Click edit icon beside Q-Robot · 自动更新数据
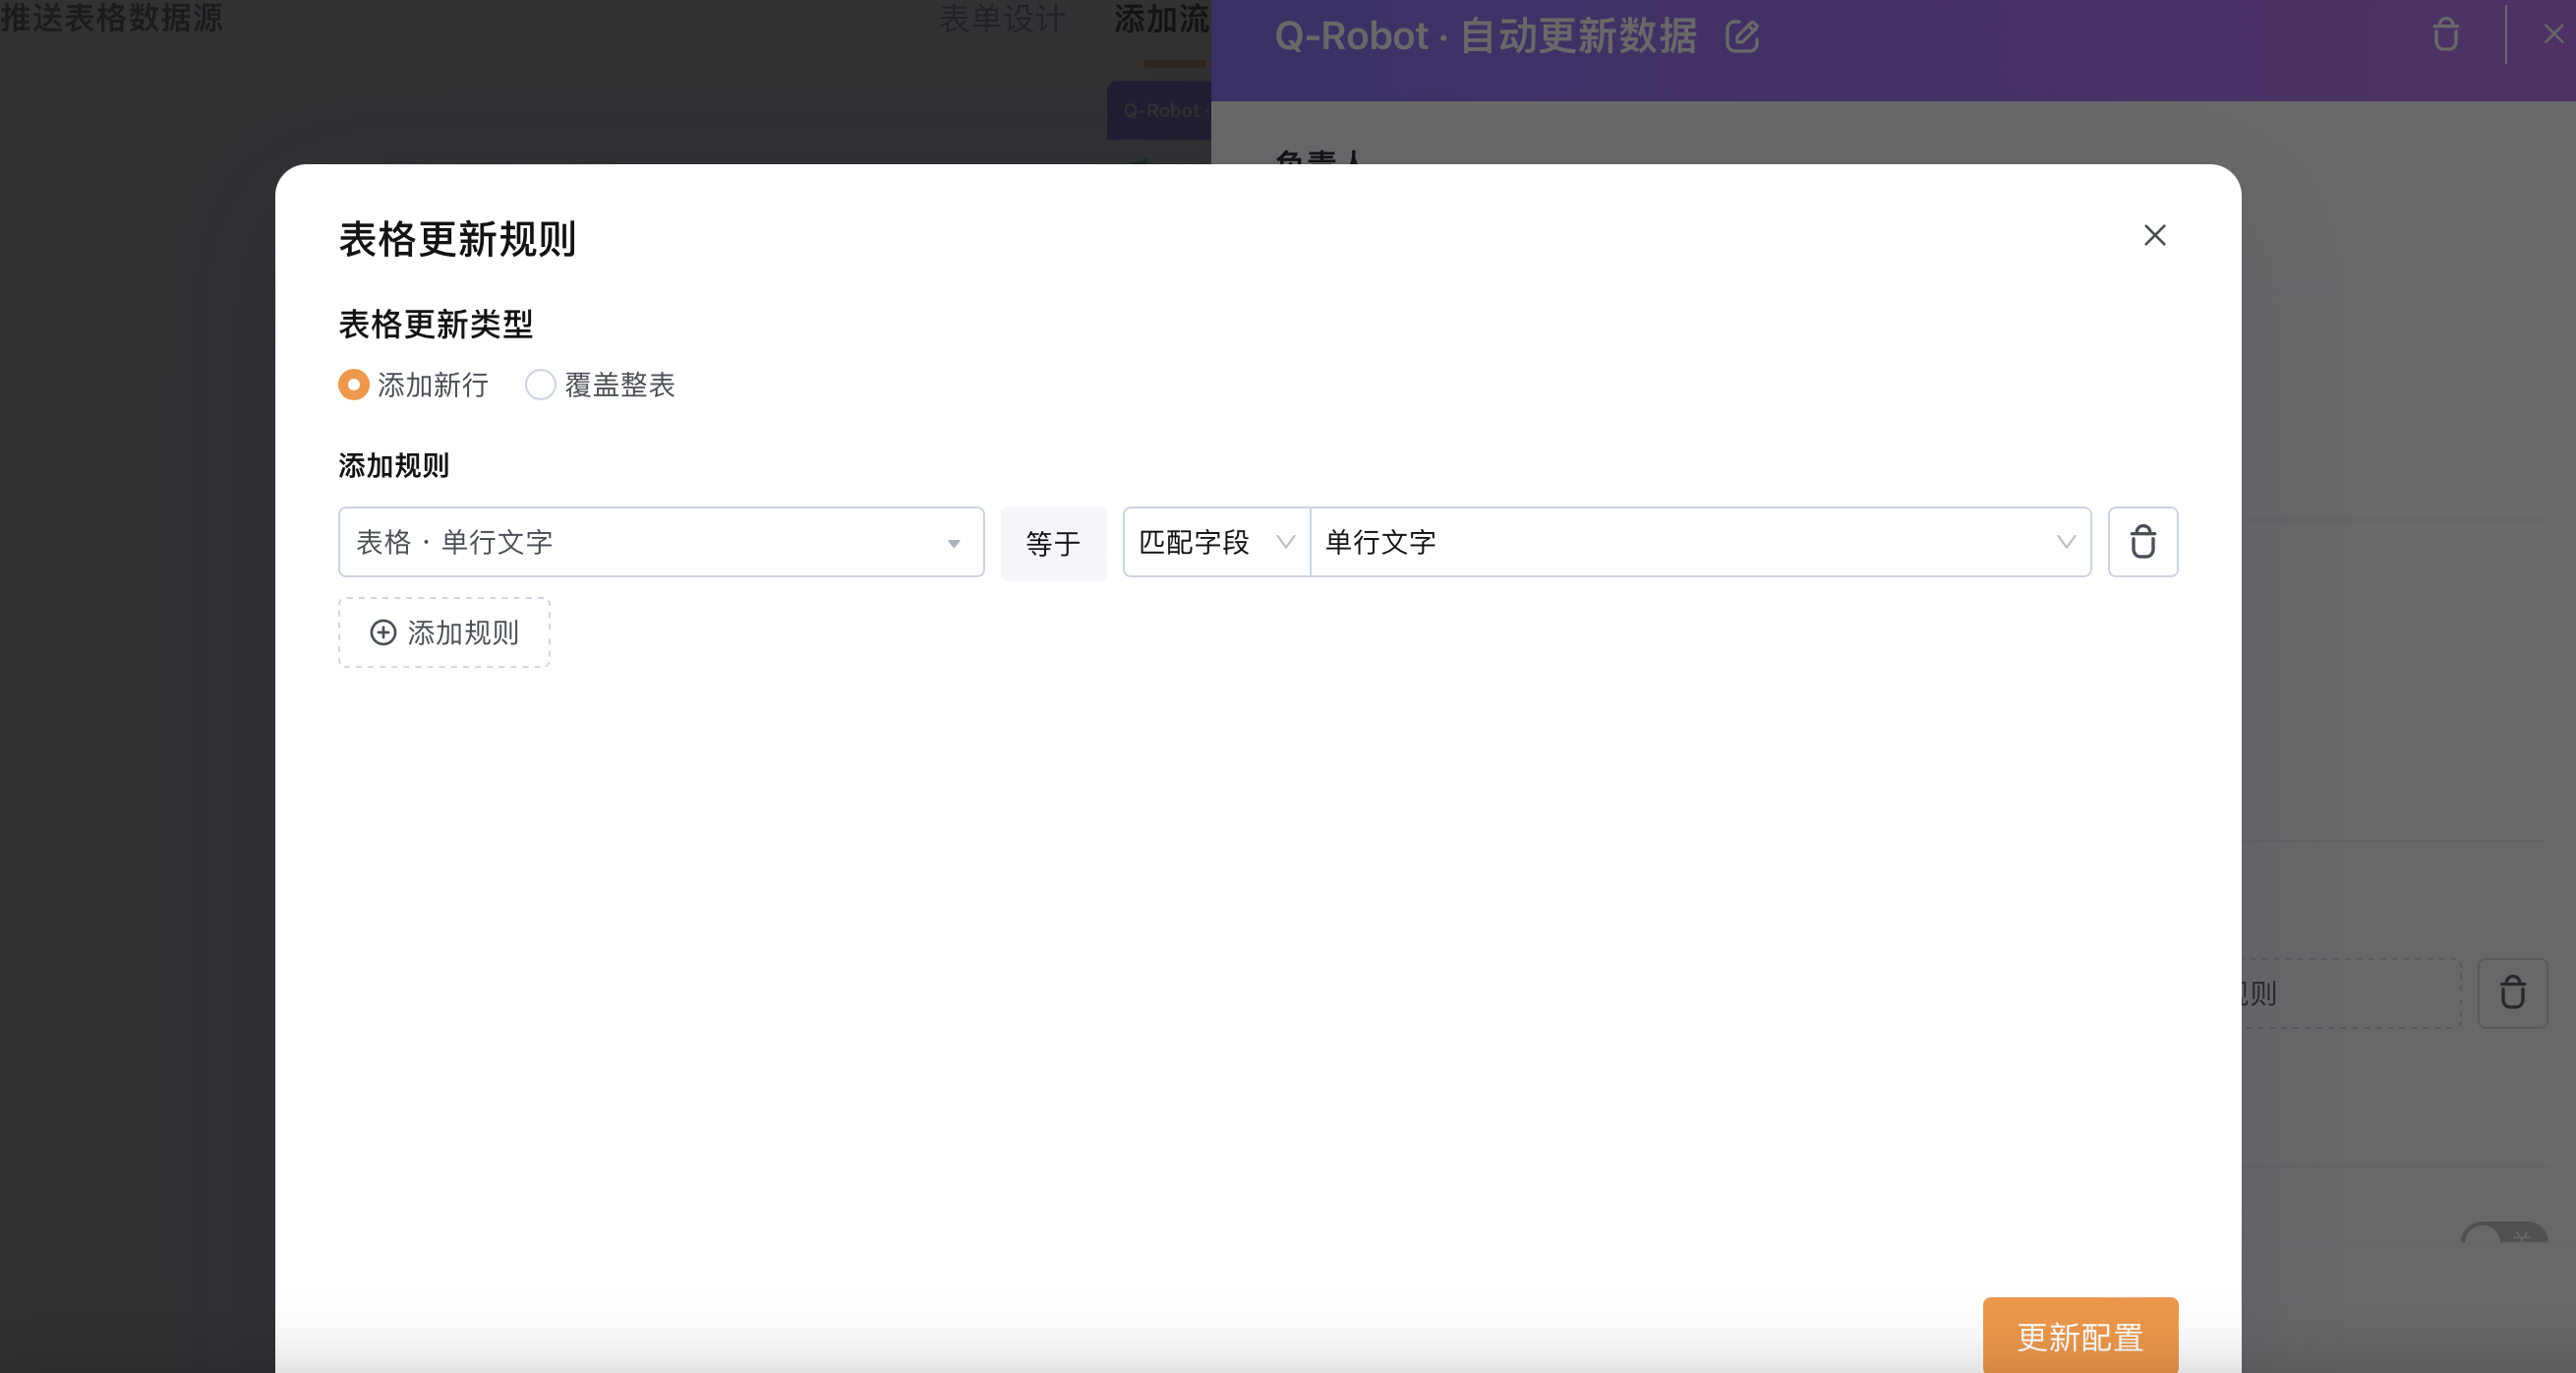 1742,37
